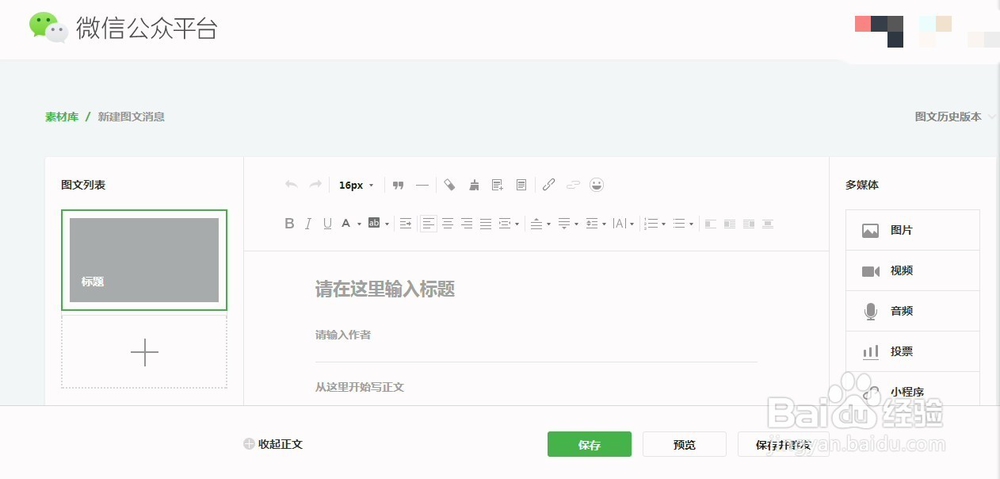Select left text alignment
Screen dimensions: 1000x479
(429, 224)
